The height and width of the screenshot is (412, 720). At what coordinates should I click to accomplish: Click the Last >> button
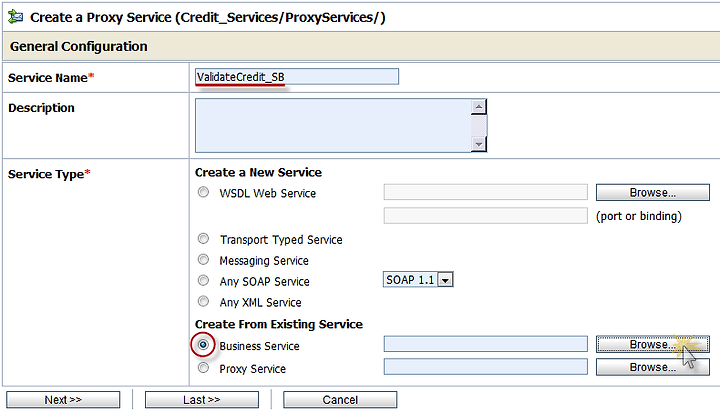(202, 400)
